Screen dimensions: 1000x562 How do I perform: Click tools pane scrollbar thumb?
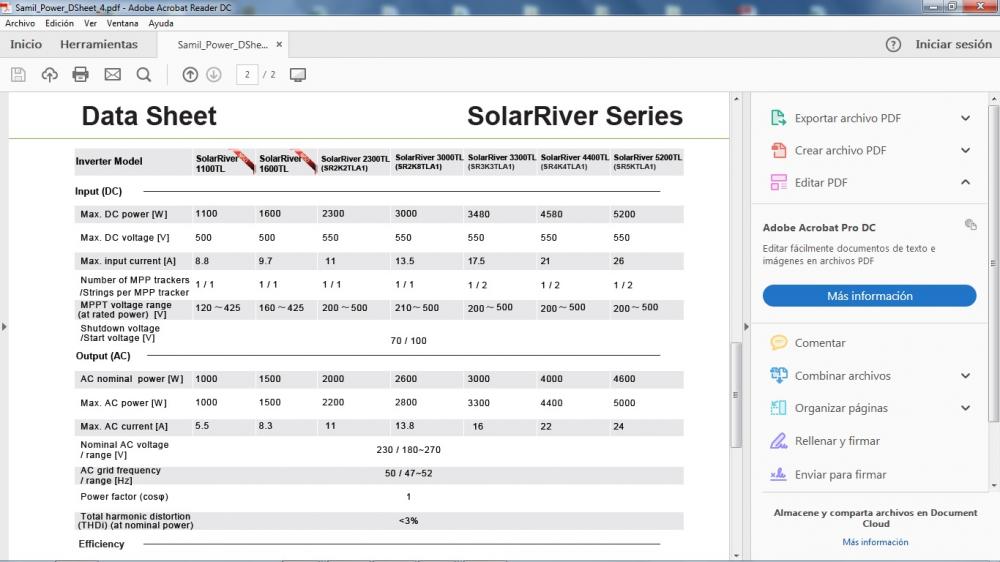(993, 263)
